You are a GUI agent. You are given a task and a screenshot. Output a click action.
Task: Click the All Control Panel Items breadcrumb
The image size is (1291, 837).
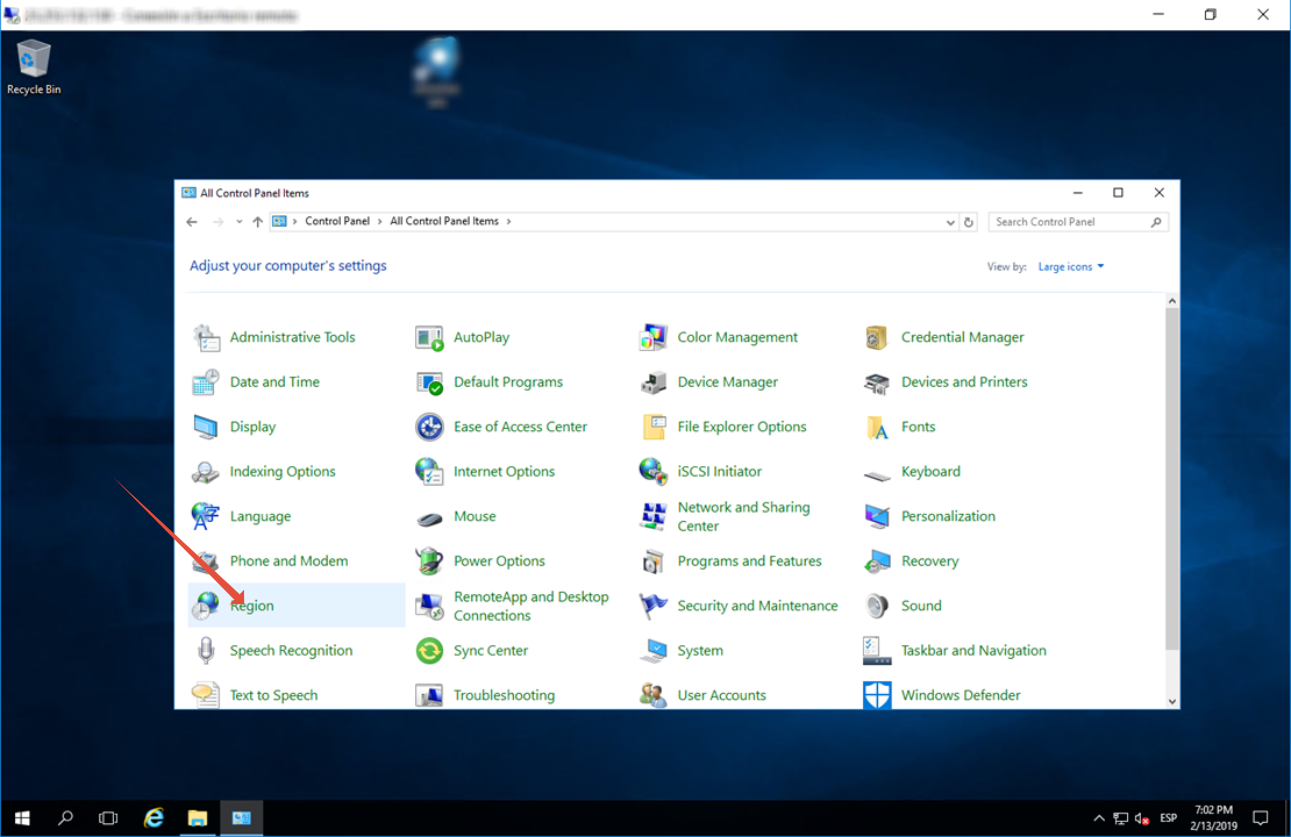click(x=444, y=222)
